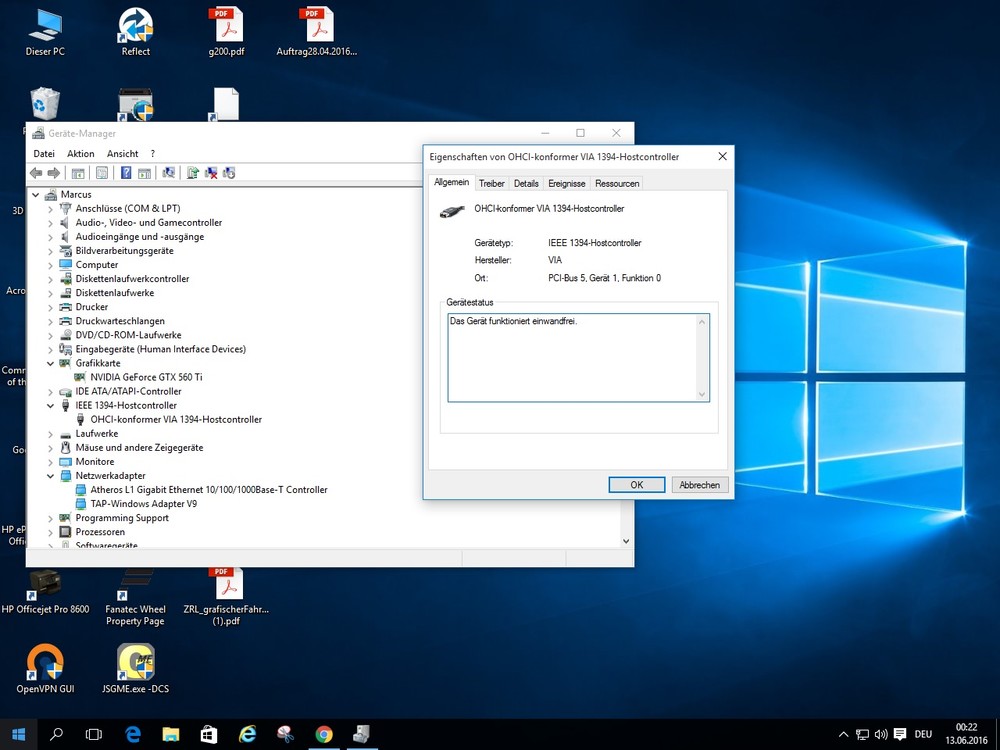
Task: Click the scan for hardware changes toolbar icon
Action: point(168,173)
